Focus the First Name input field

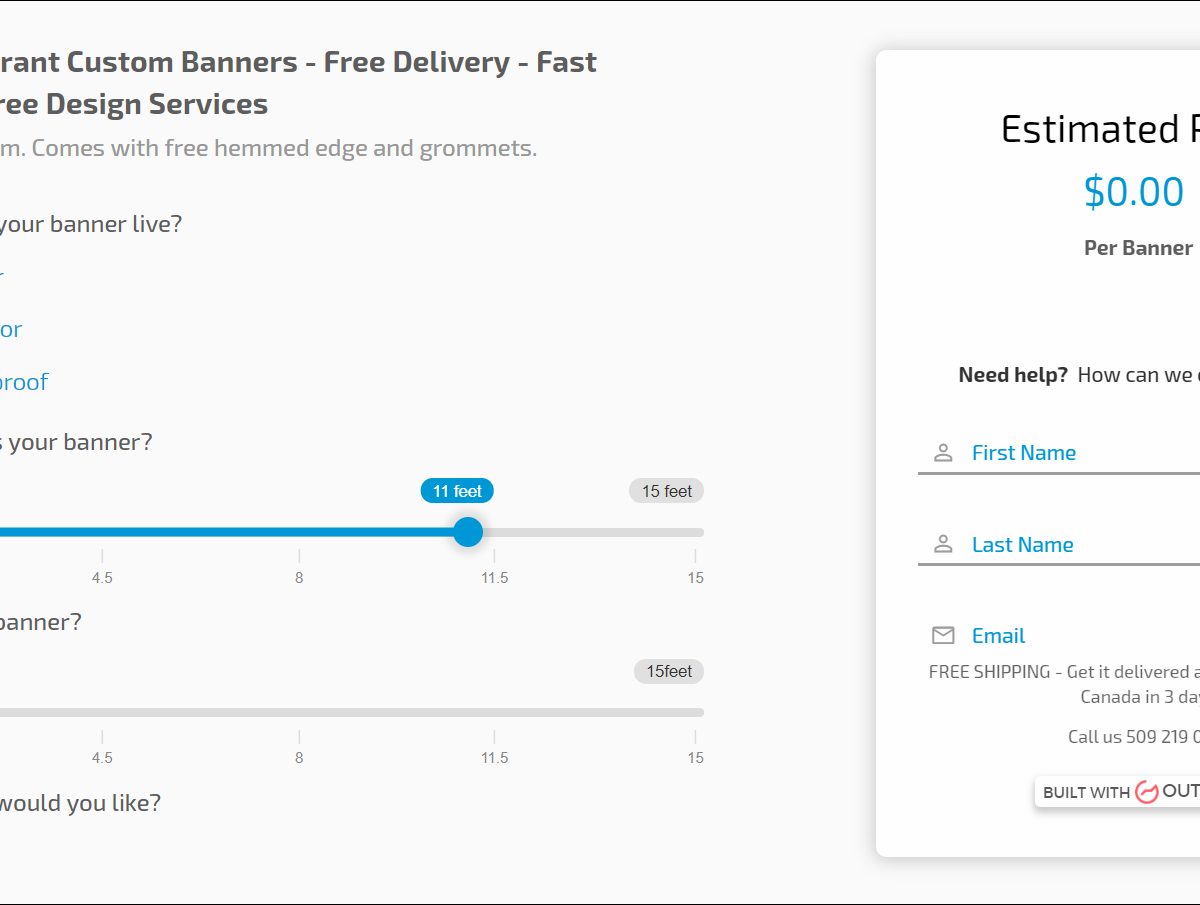point(1080,453)
